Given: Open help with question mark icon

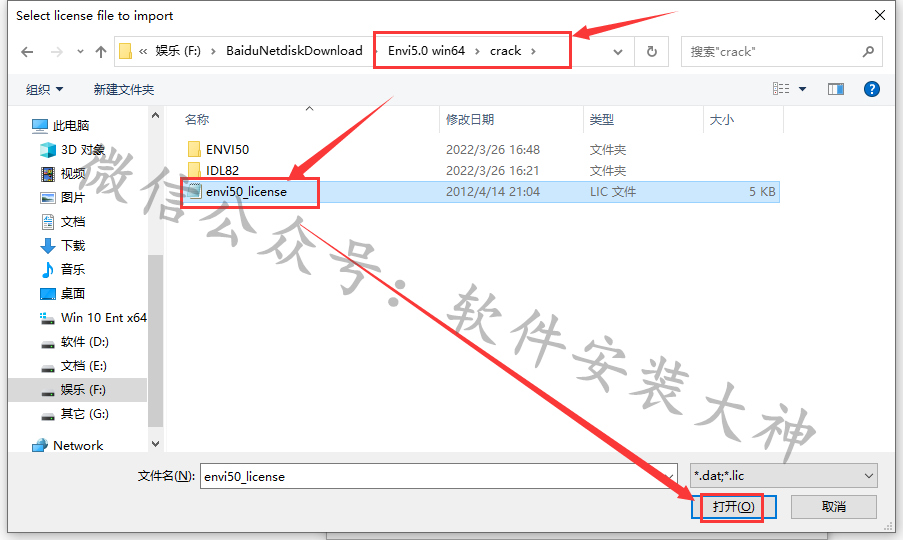Looking at the screenshot, I should (871, 89).
